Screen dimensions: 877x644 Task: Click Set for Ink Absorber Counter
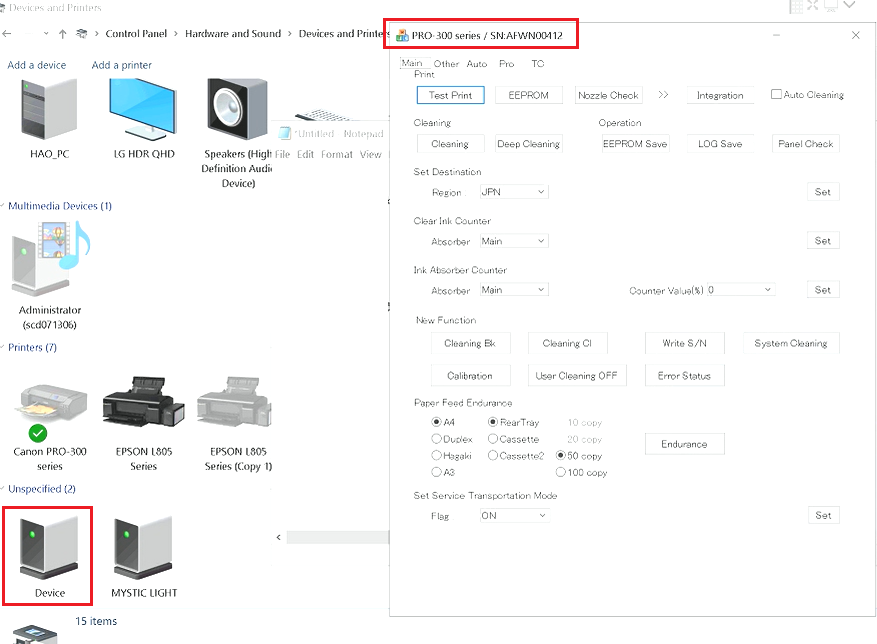click(x=823, y=290)
